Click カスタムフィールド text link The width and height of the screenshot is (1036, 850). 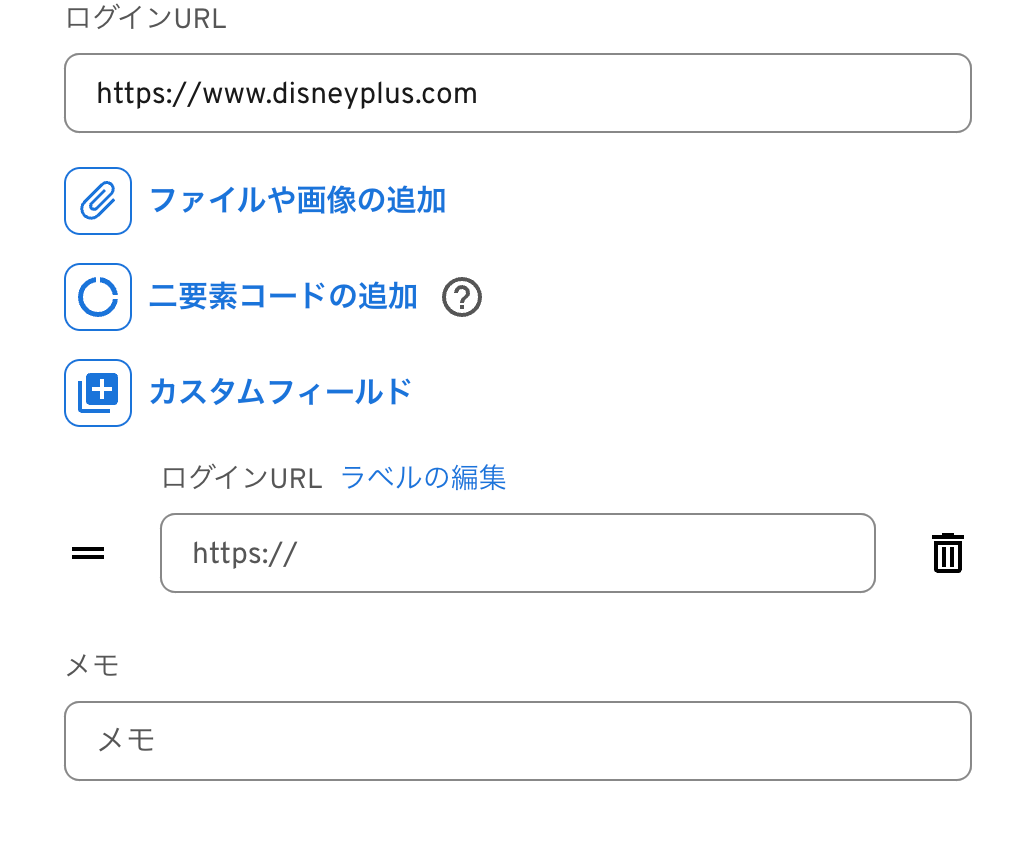point(280,392)
